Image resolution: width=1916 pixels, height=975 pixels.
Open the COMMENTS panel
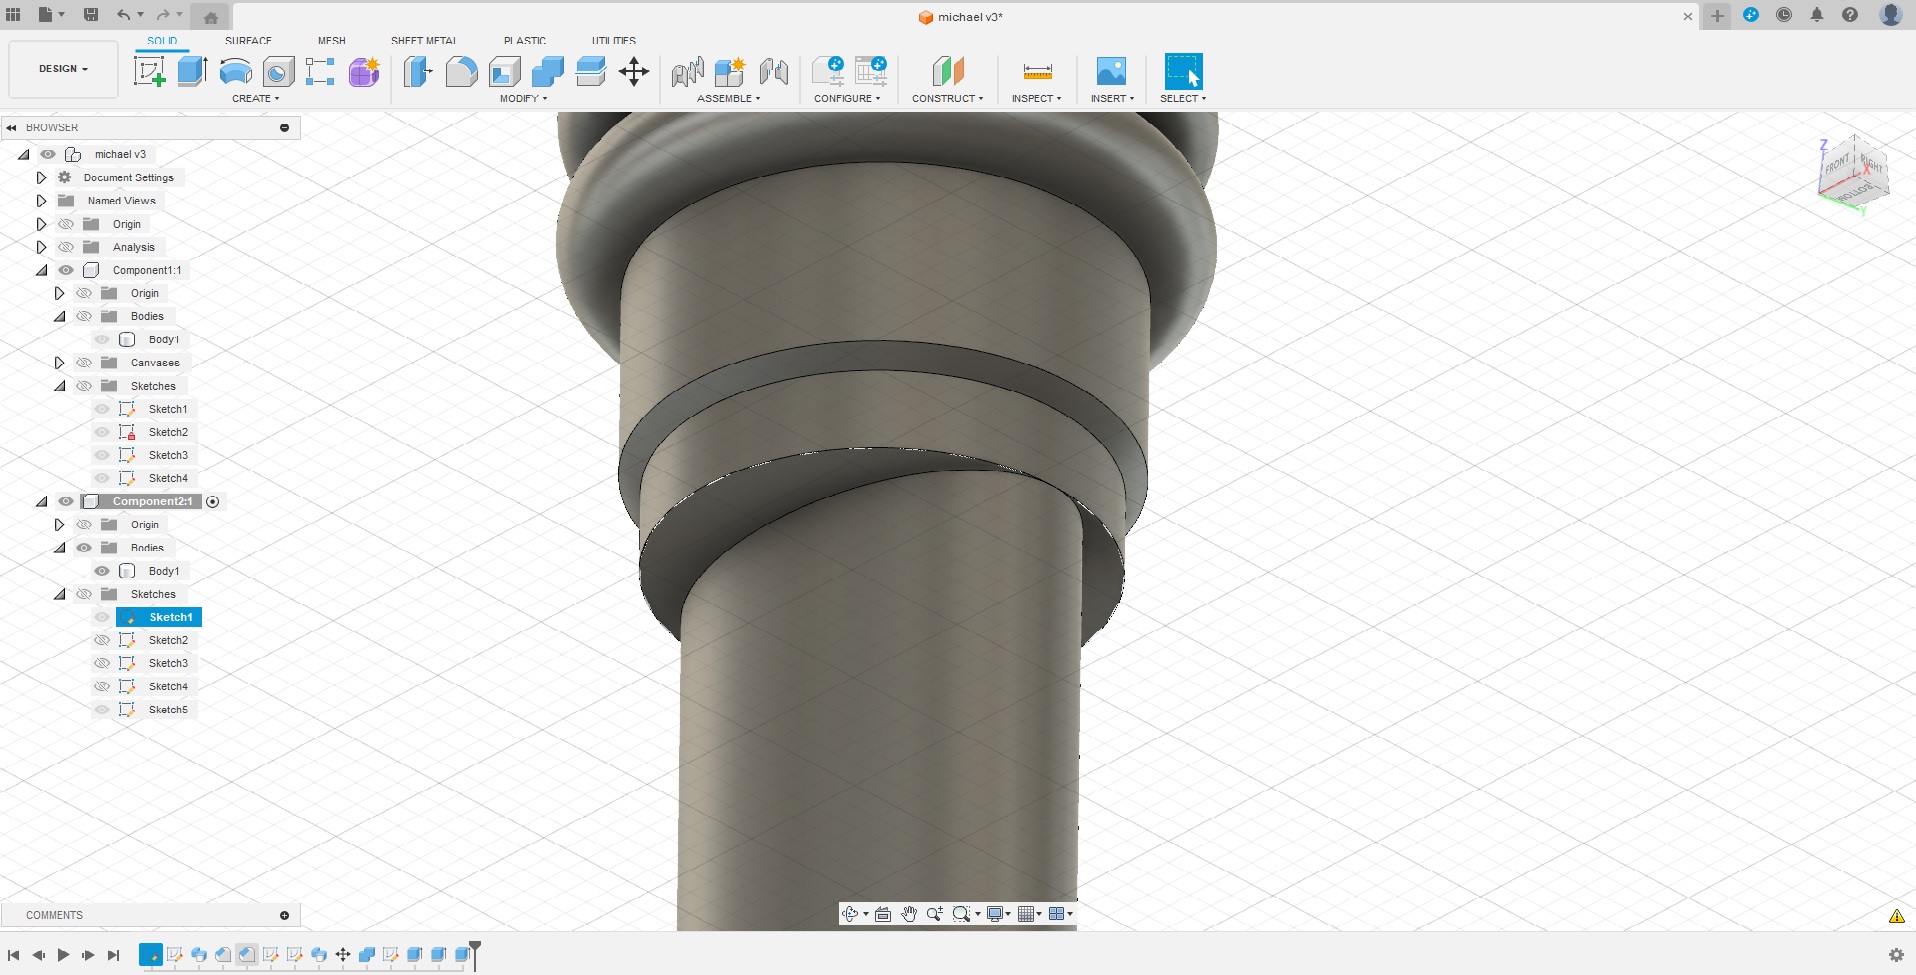coord(54,915)
